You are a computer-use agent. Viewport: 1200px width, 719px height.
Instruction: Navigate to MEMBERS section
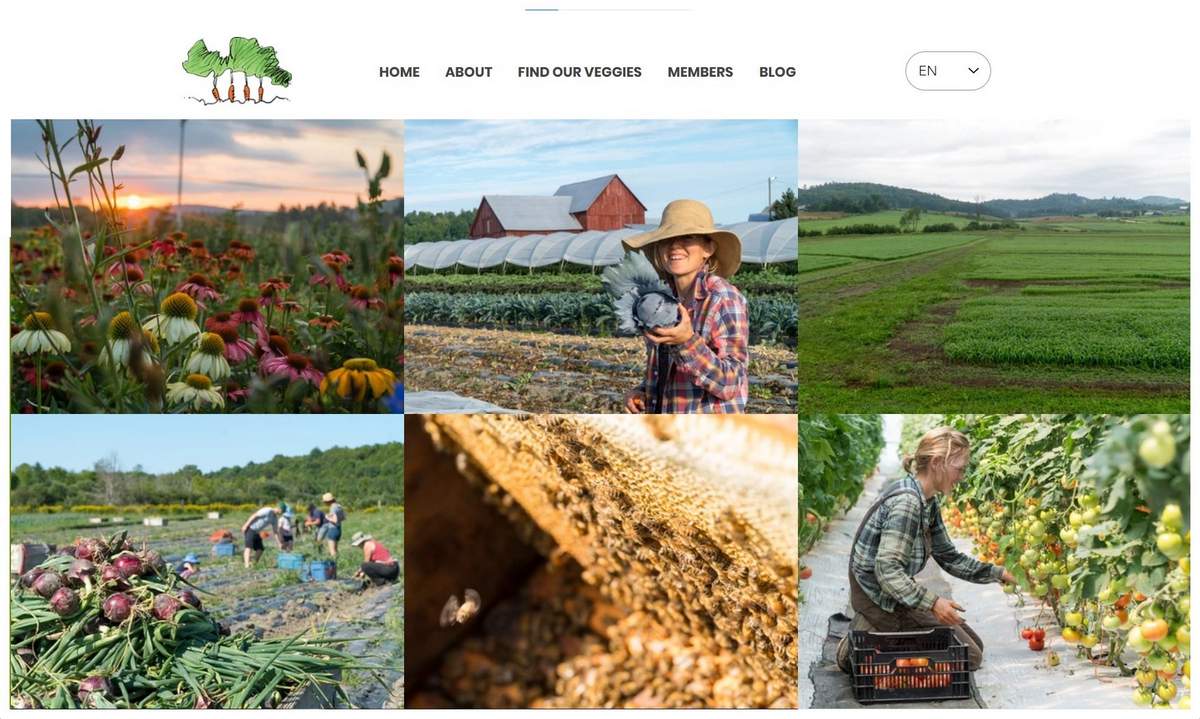700,72
